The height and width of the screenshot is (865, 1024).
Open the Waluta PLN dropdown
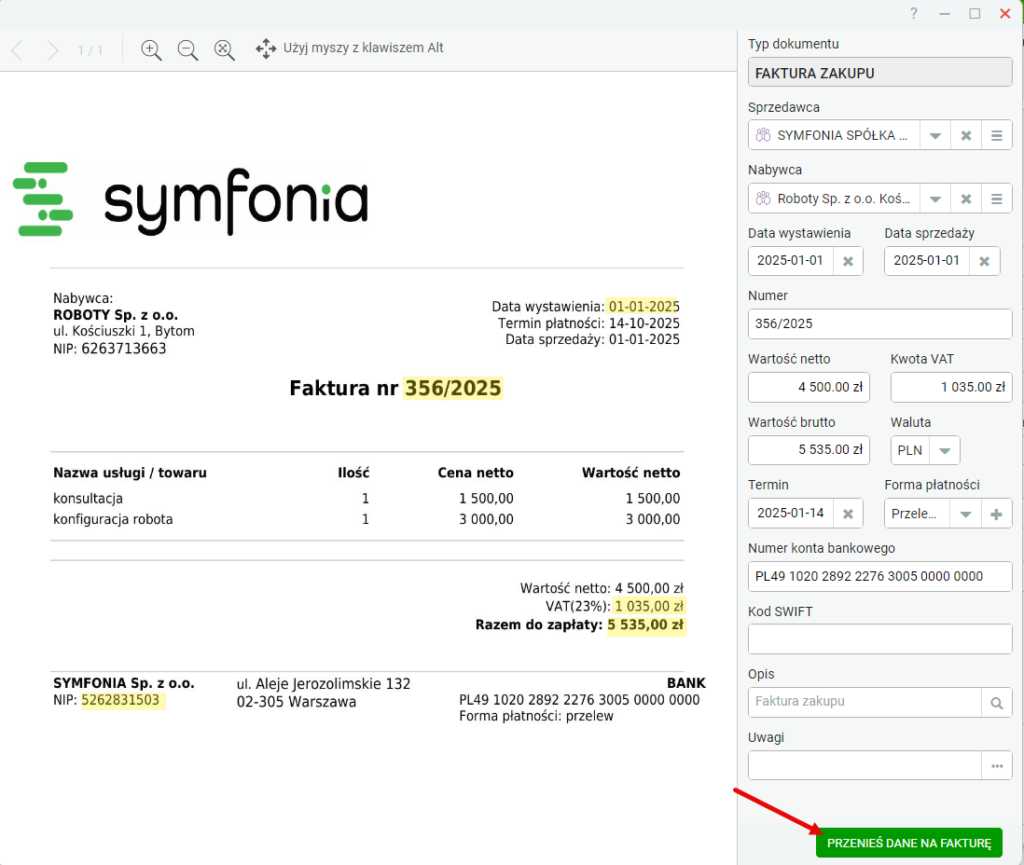944,450
